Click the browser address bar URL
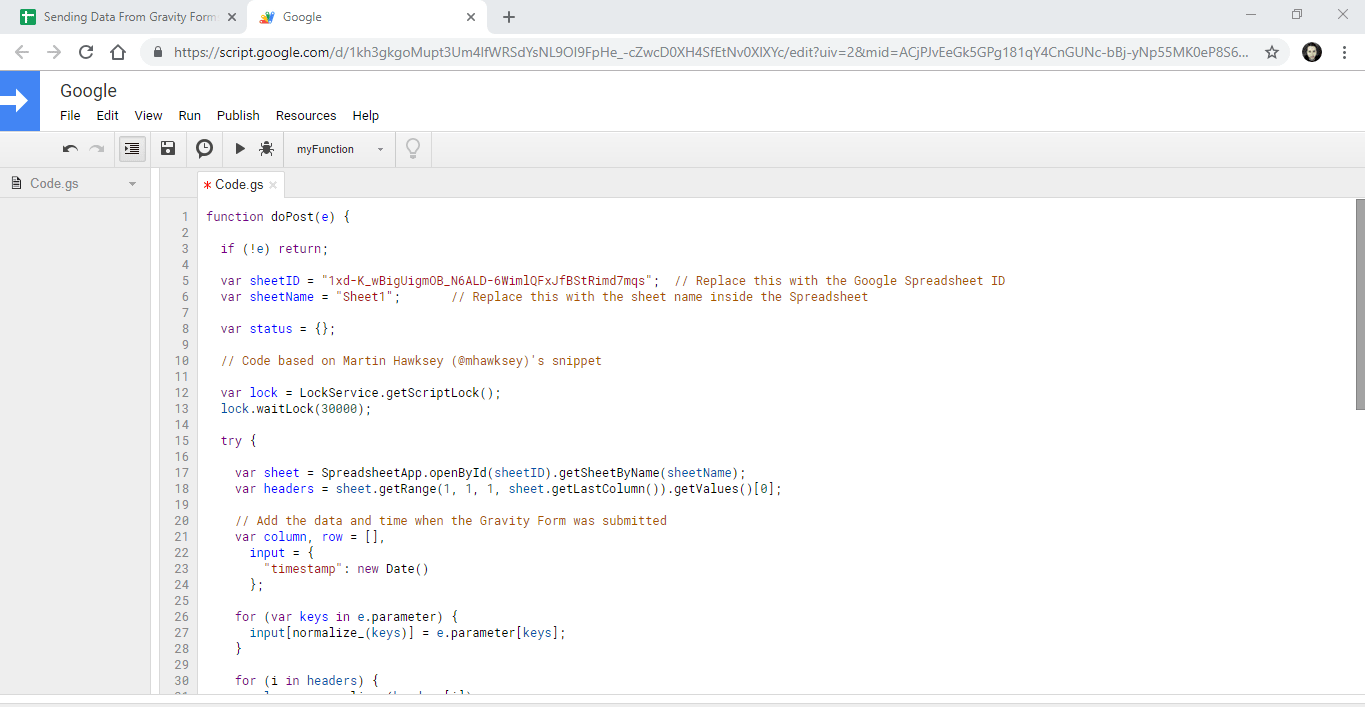 click(x=711, y=52)
